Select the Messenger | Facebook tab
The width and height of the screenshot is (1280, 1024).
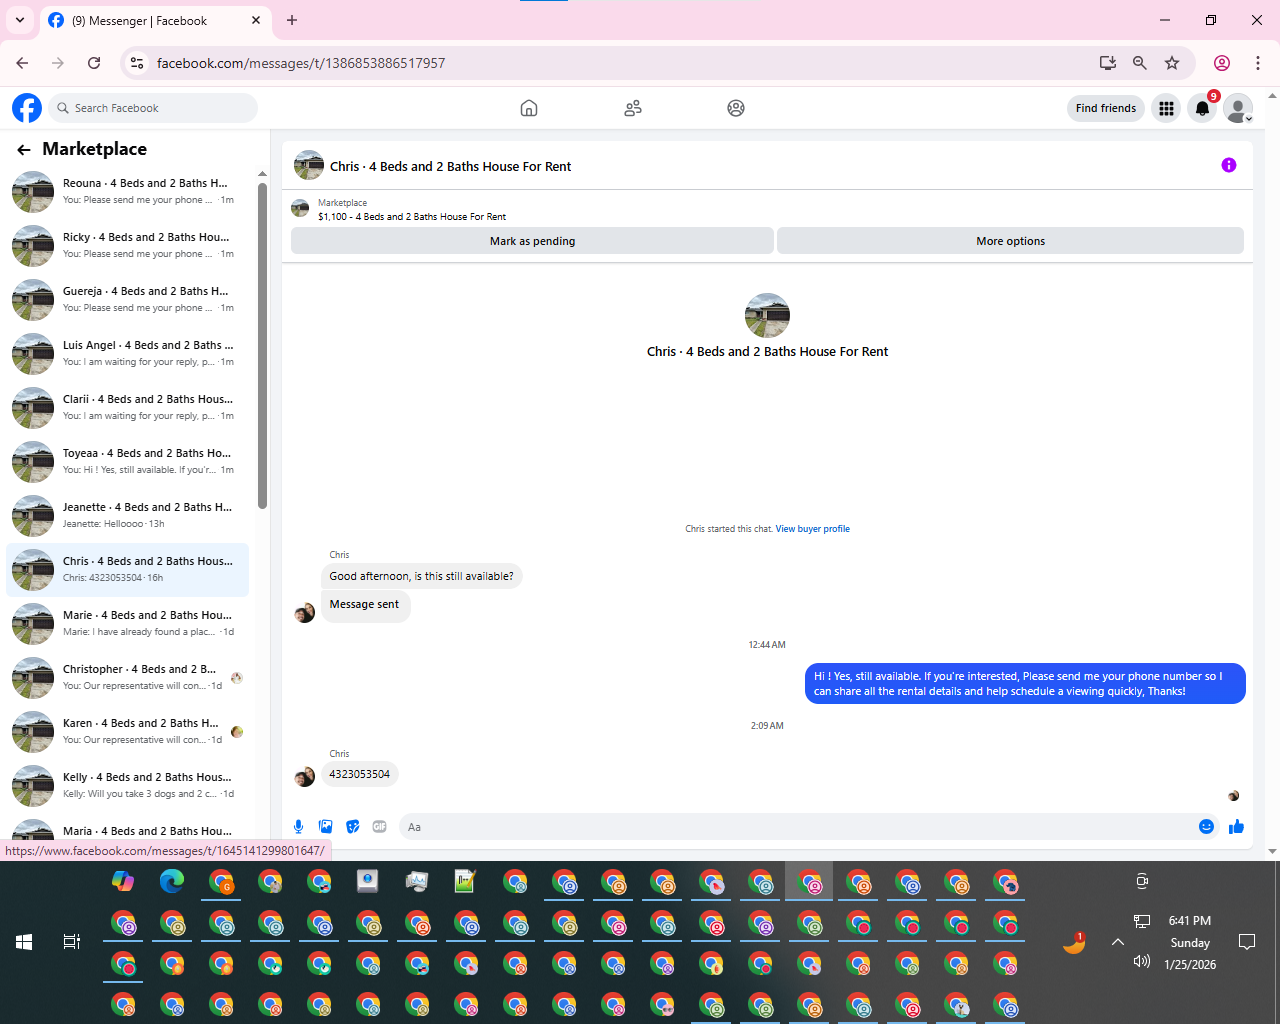pyautogui.click(x=155, y=21)
